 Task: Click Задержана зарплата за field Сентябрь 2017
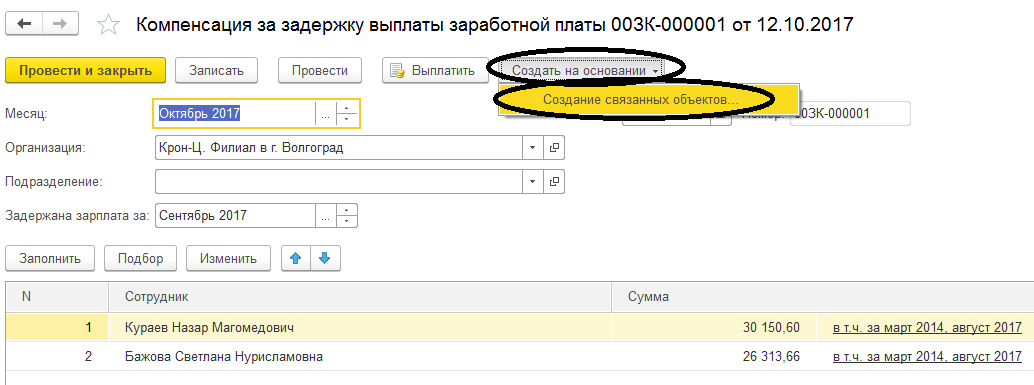235,216
